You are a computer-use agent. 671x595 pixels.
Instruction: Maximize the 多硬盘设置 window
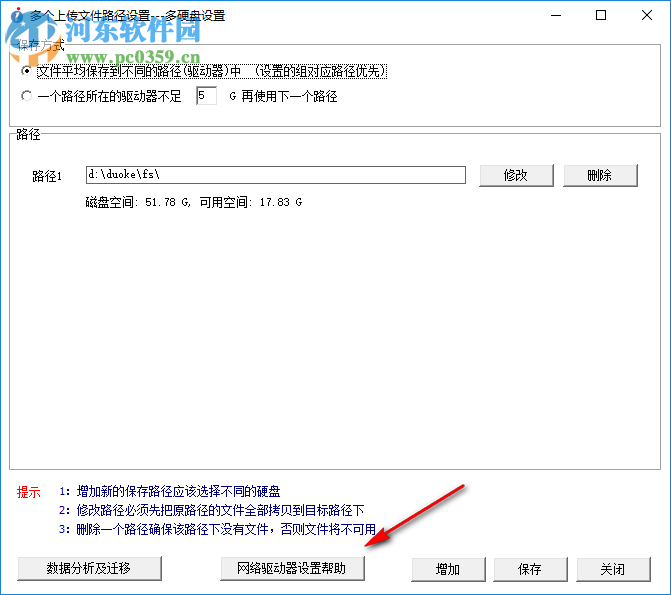coord(601,15)
